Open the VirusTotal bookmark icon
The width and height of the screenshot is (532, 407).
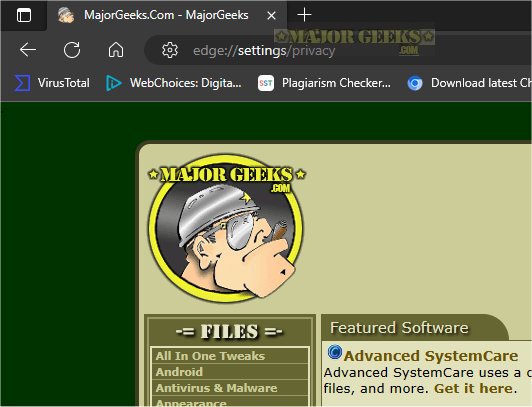coord(22,83)
